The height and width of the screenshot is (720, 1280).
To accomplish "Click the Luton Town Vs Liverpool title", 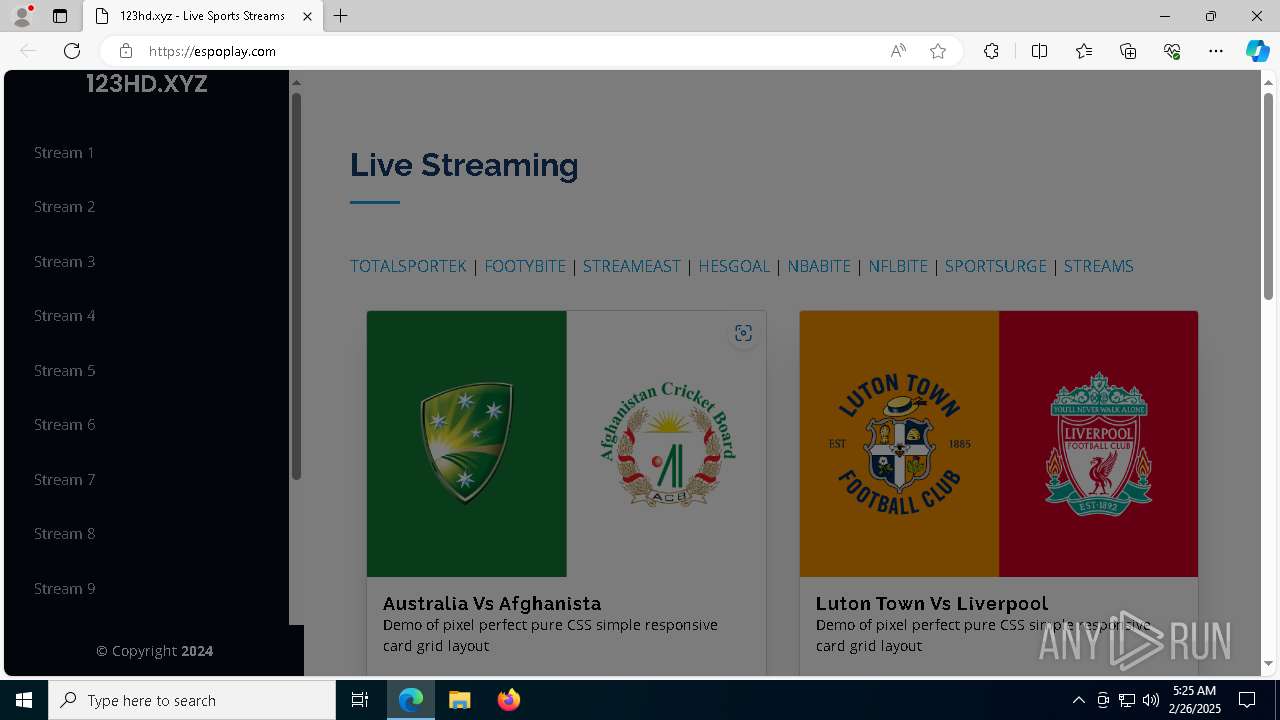I will [932, 603].
